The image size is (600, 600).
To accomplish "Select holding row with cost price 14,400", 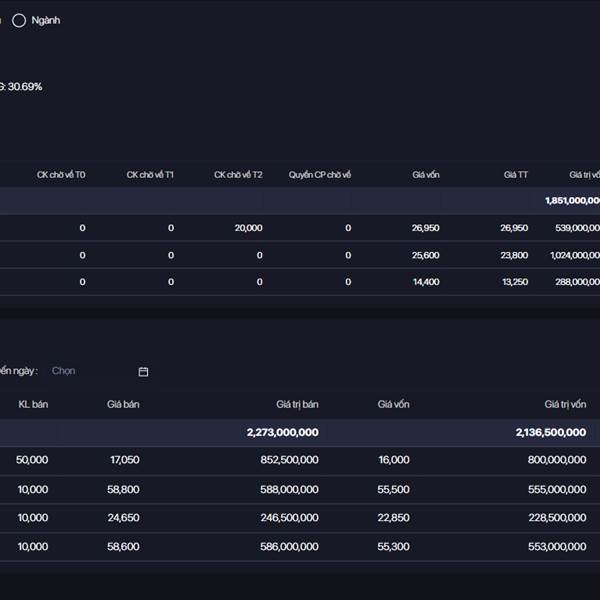I will pyautogui.click(x=300, y=282).
